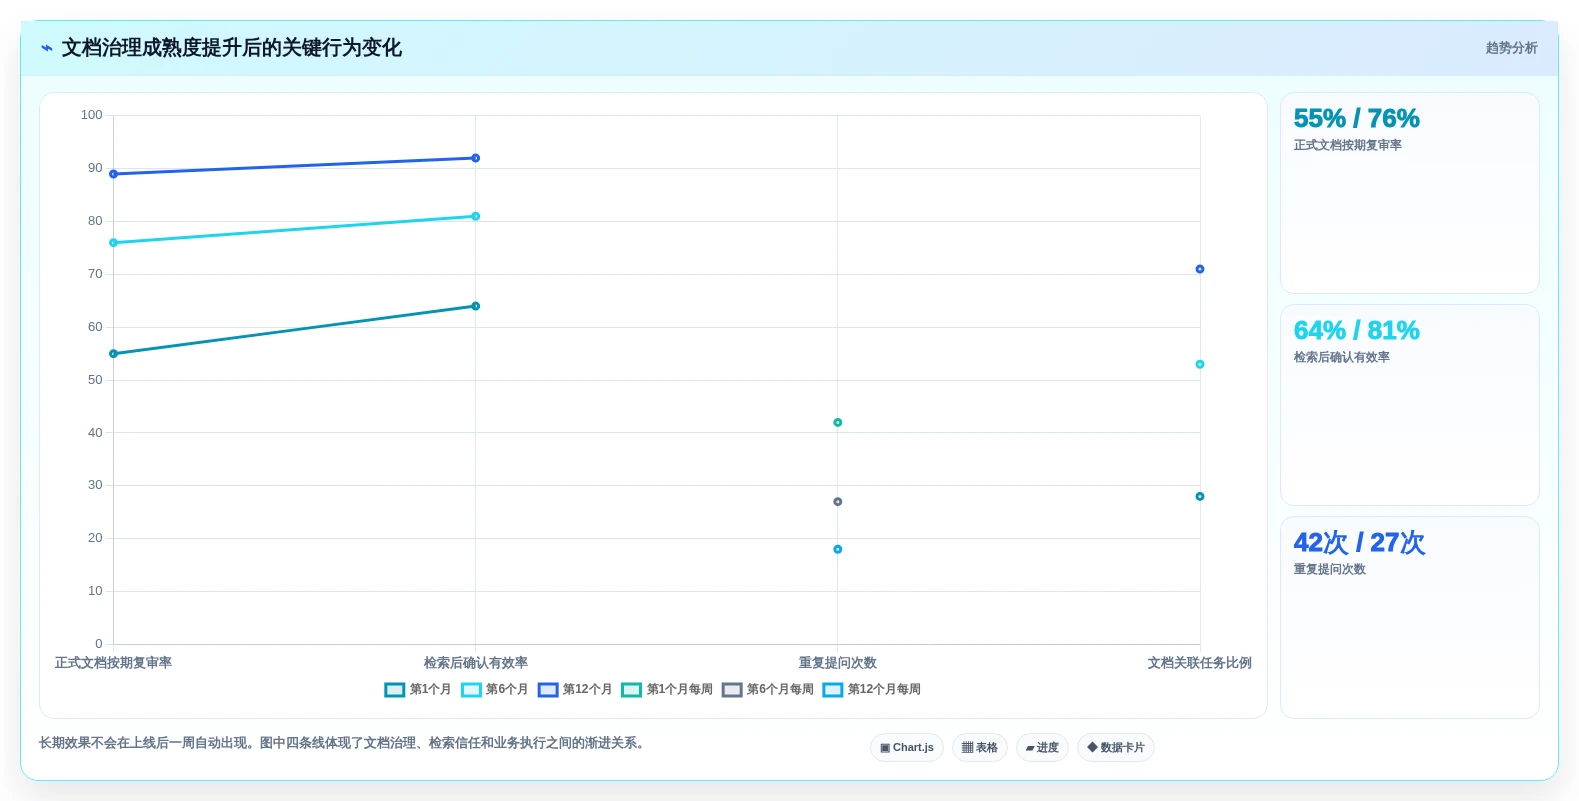Click the 重复提问次数 point at 18
The image size is (1579, 801).
(838, 549)
